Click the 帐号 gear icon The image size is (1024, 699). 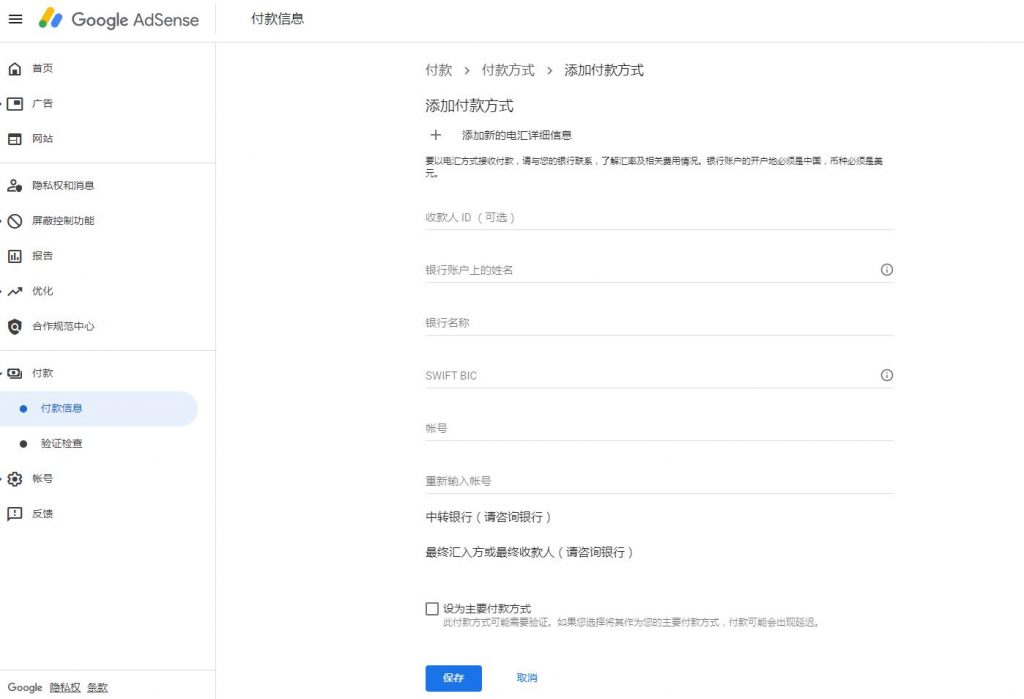click(x=14, y=479)
